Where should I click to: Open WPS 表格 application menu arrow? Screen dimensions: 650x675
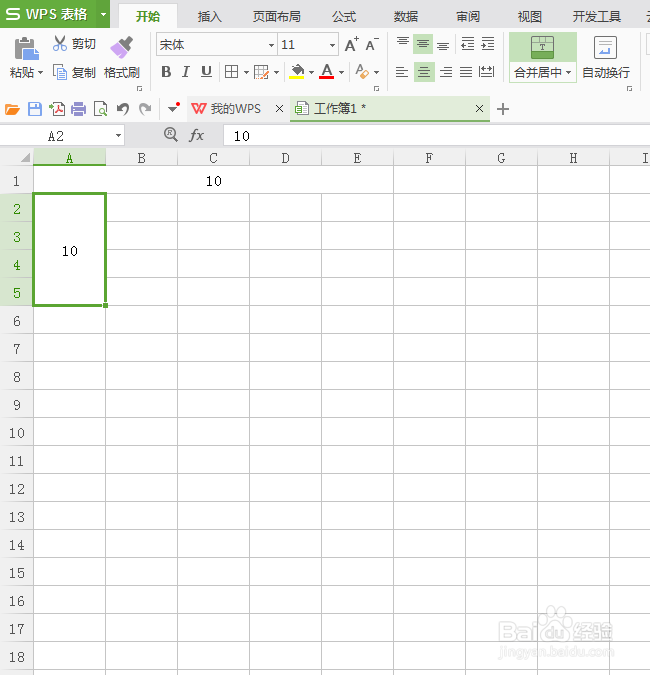(103, 14)
